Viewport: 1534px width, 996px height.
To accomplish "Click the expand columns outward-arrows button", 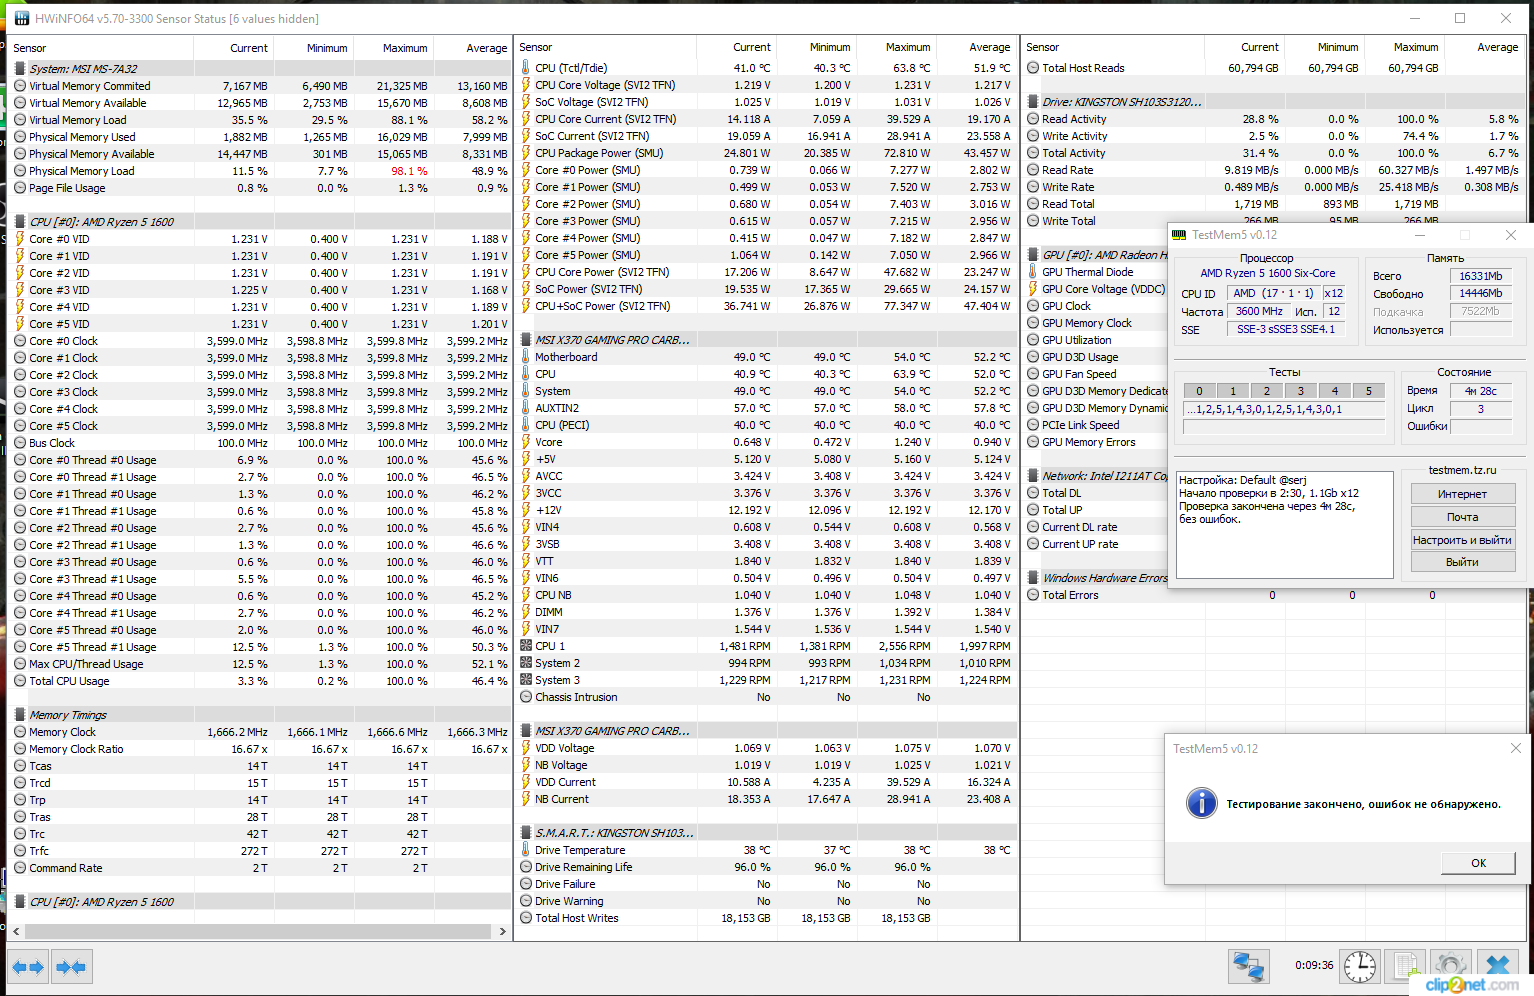I will tap(28, 967).
